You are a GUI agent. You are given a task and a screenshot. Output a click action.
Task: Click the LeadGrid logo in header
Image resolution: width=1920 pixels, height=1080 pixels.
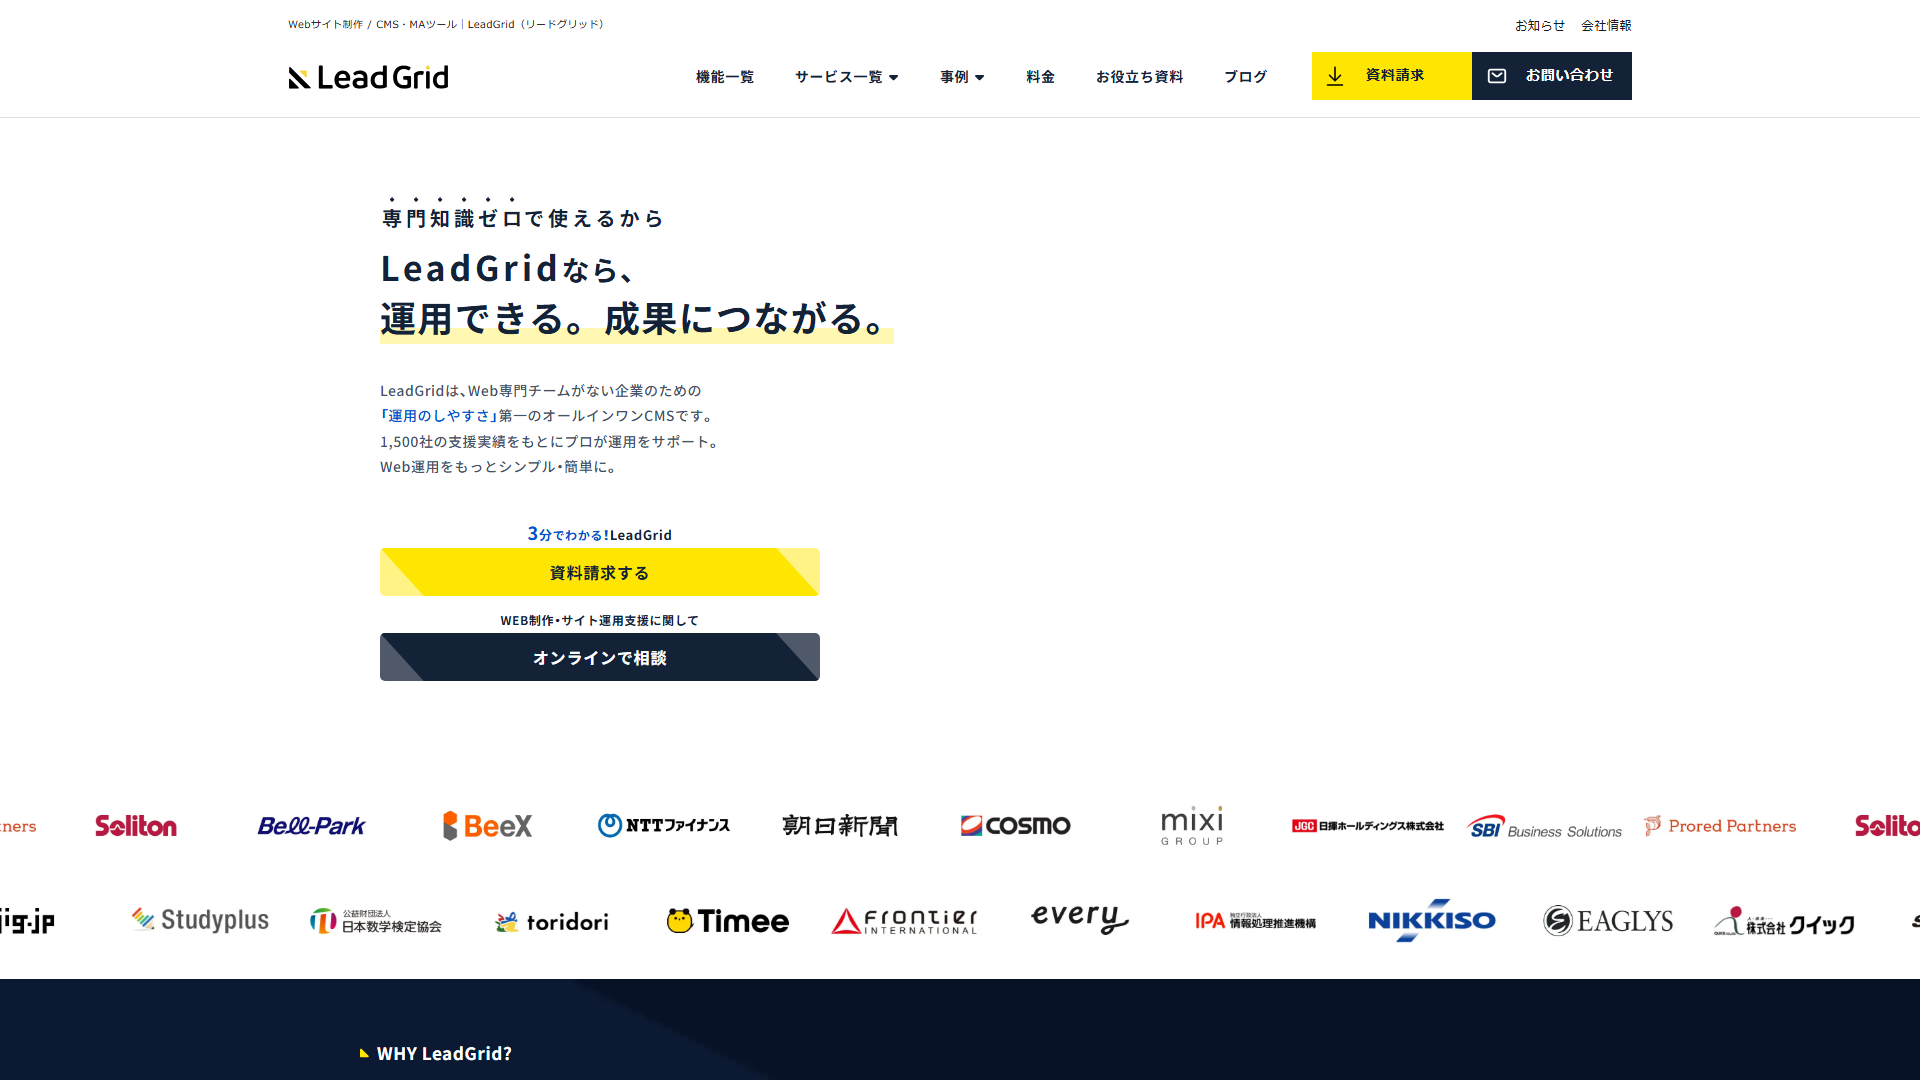[x=368, y=77]
